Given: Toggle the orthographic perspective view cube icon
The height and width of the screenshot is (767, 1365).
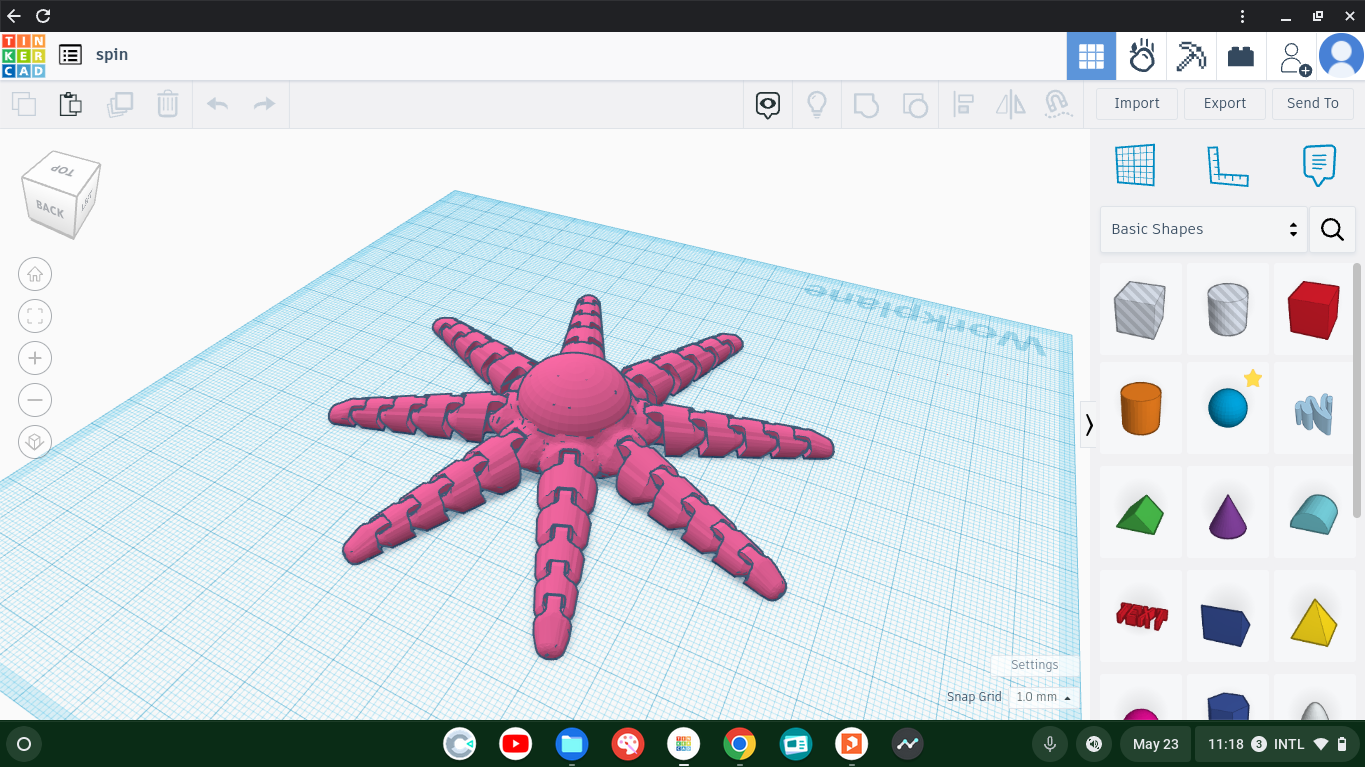Looking at the screenshot, I should pos(35,442).
